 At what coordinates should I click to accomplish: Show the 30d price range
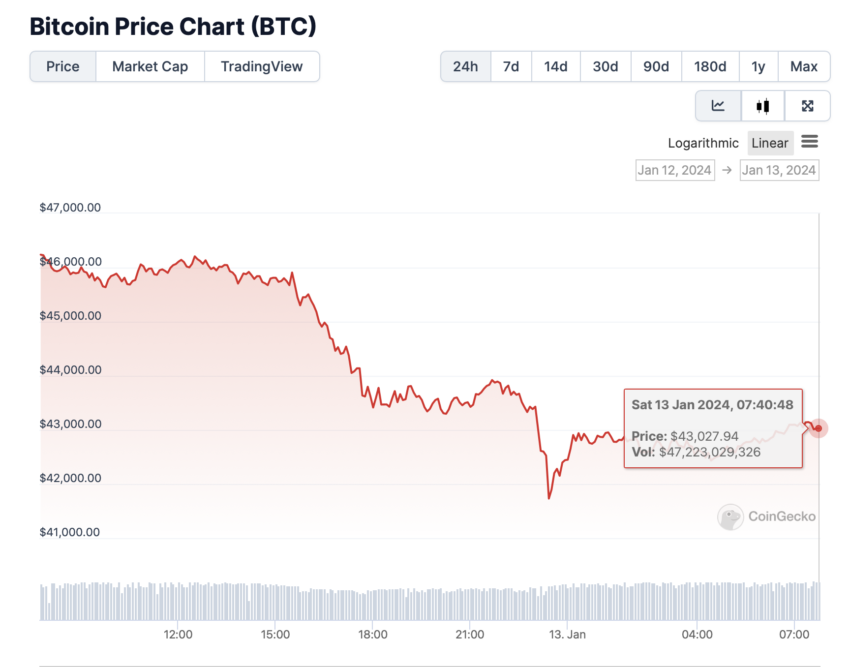(x=606, y=67)
